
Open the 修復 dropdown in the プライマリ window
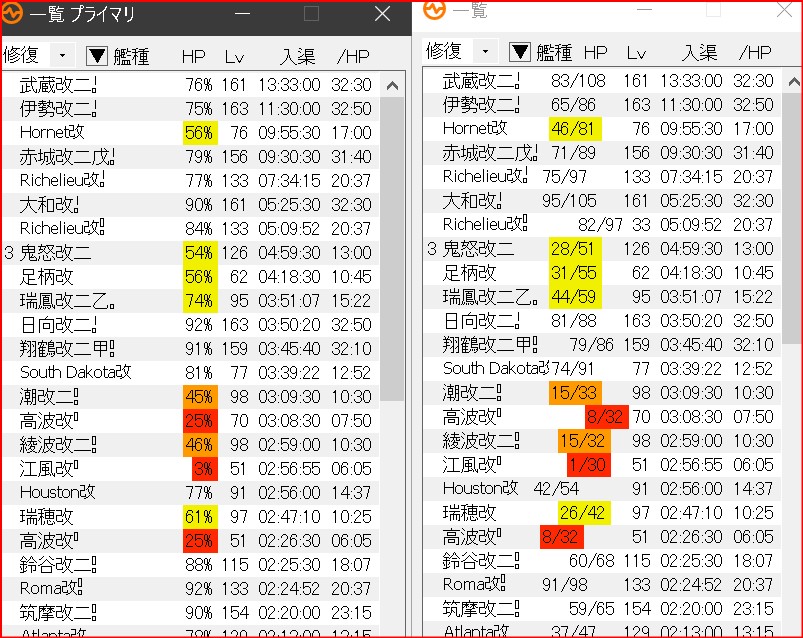[x=62, y=56]
